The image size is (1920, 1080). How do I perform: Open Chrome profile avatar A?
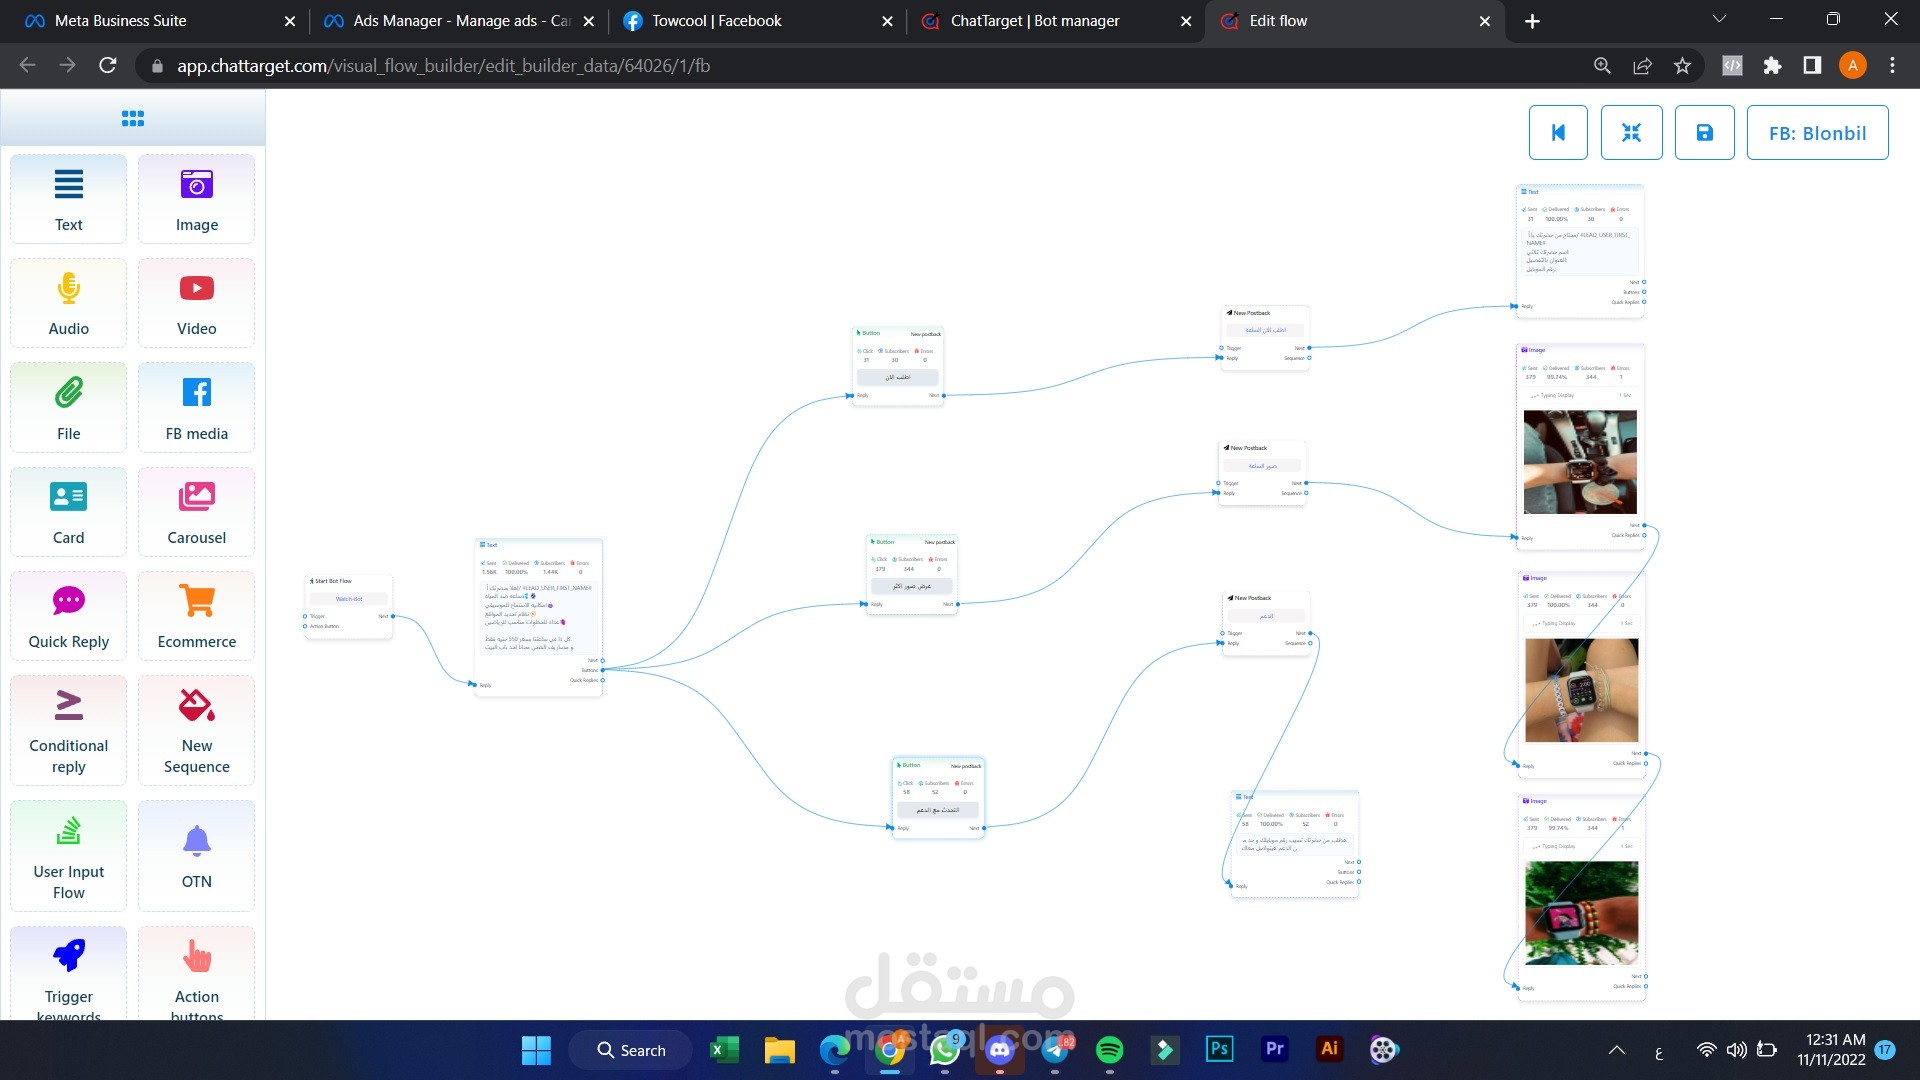click(1852, 65)
